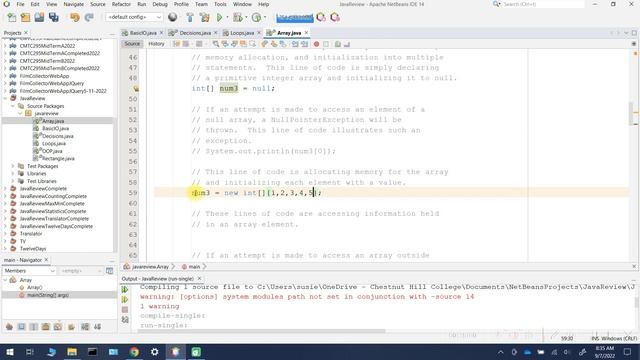Toggle Show Inherited Members in Navigator

click(9, 327)
